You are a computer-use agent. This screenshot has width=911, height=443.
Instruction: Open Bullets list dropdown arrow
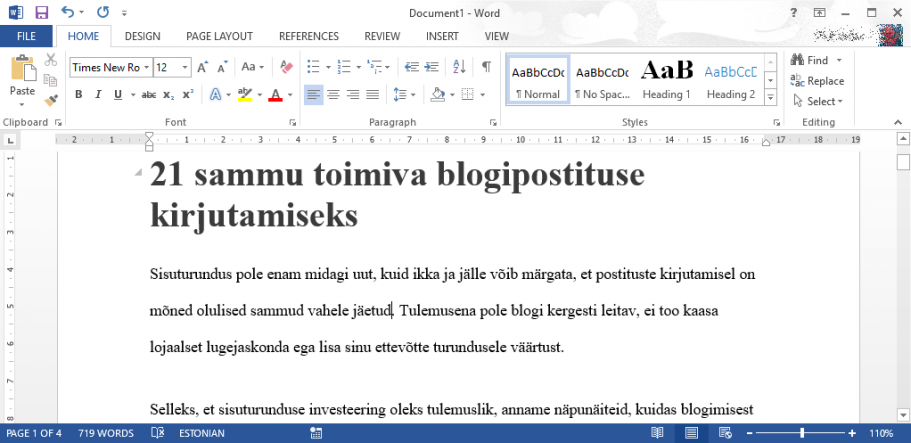pyautogui.click(x=328, y=67)
